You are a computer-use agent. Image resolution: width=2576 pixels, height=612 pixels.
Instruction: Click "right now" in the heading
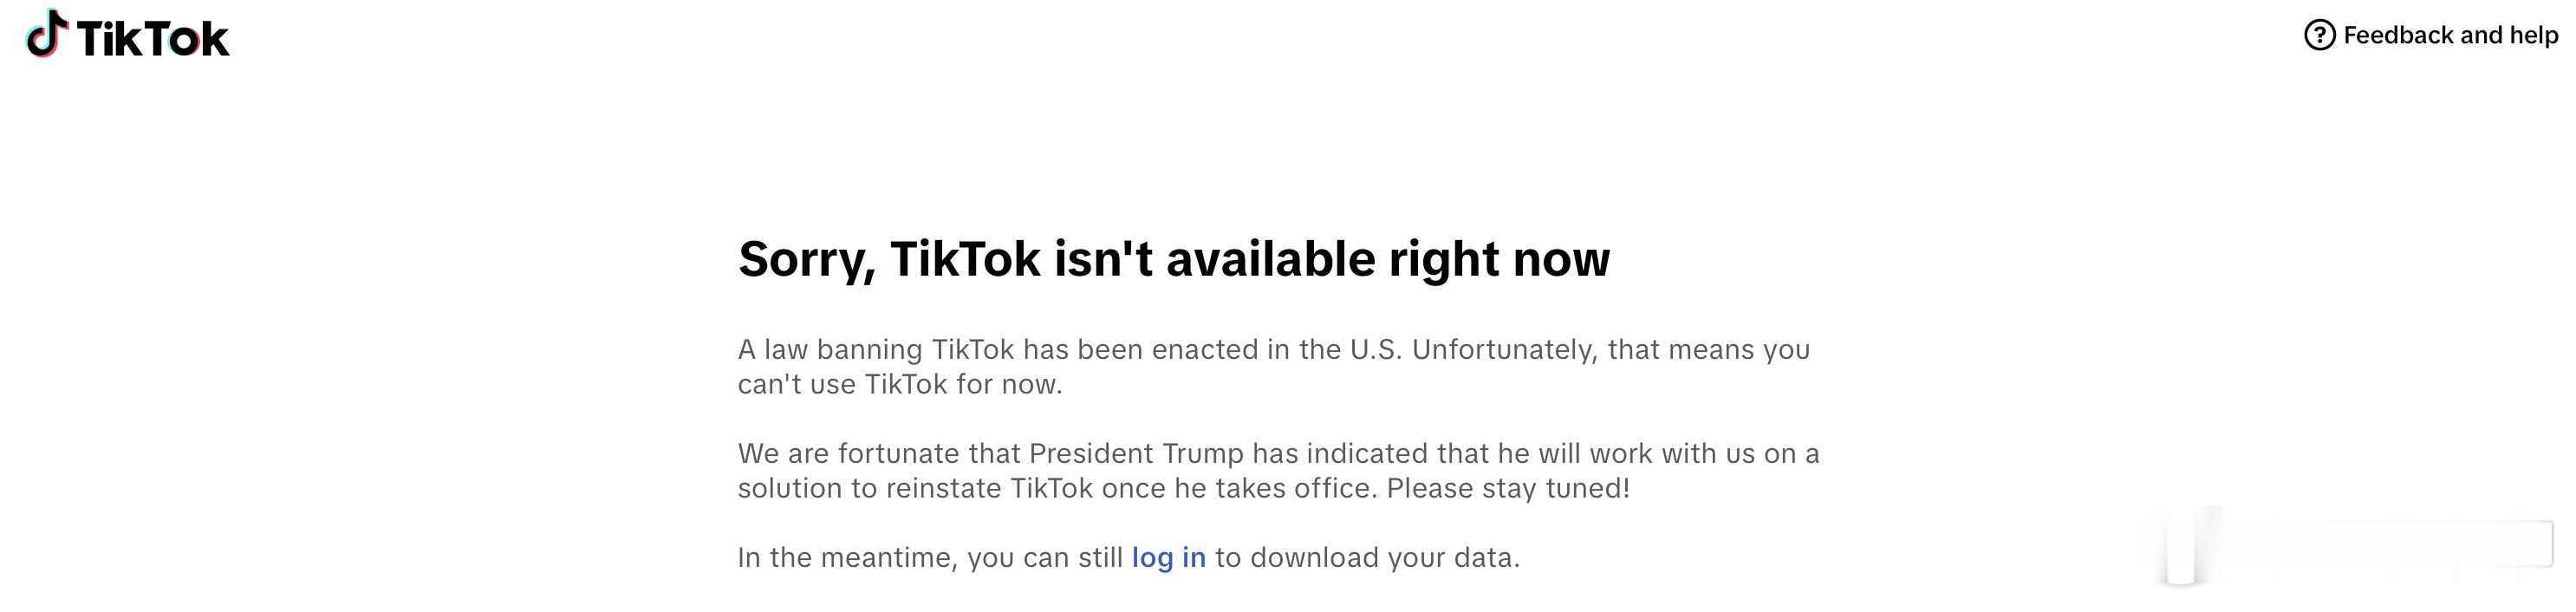[1499, 259]
